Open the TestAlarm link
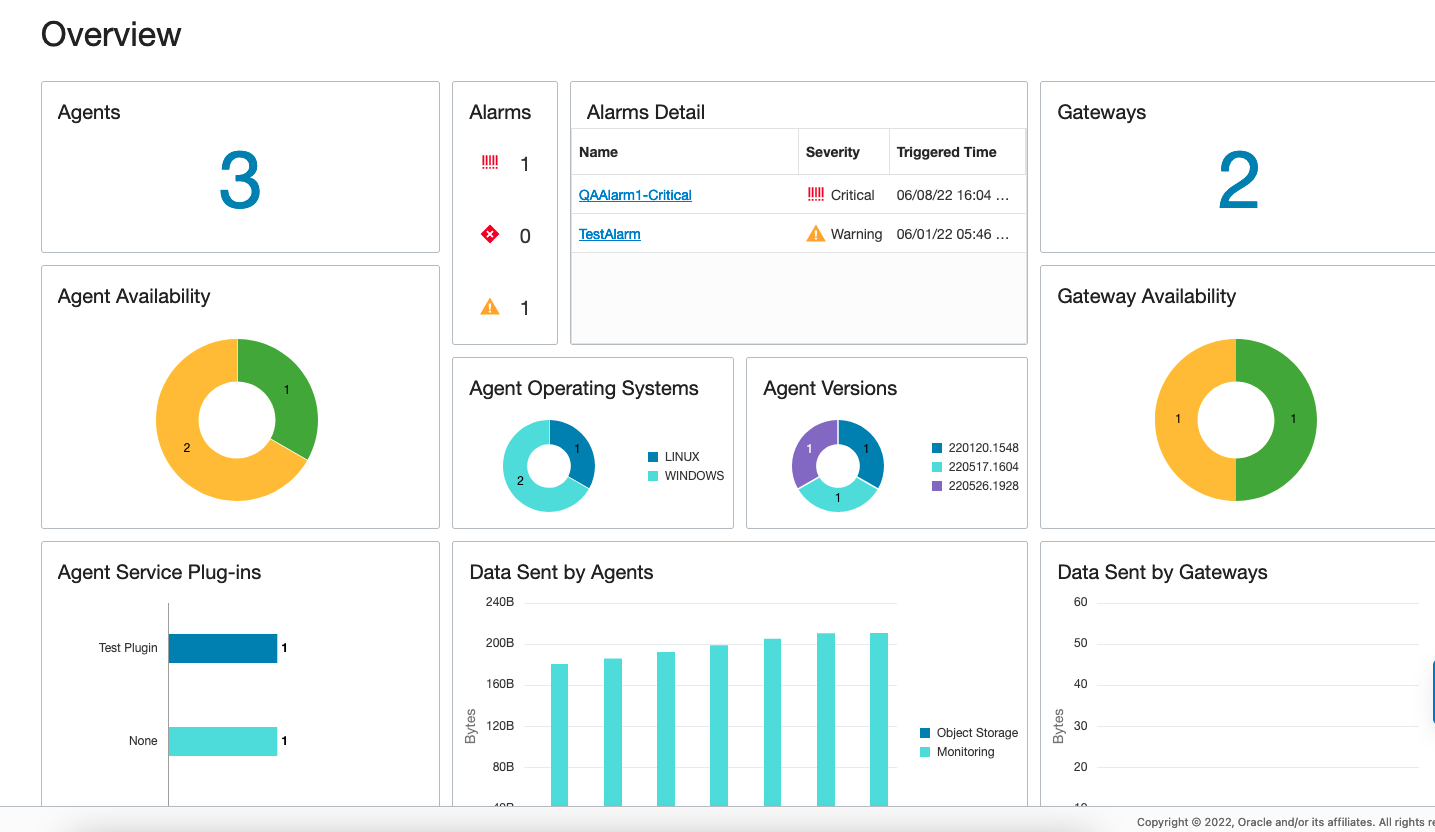1435x832 pixels. 610,234
